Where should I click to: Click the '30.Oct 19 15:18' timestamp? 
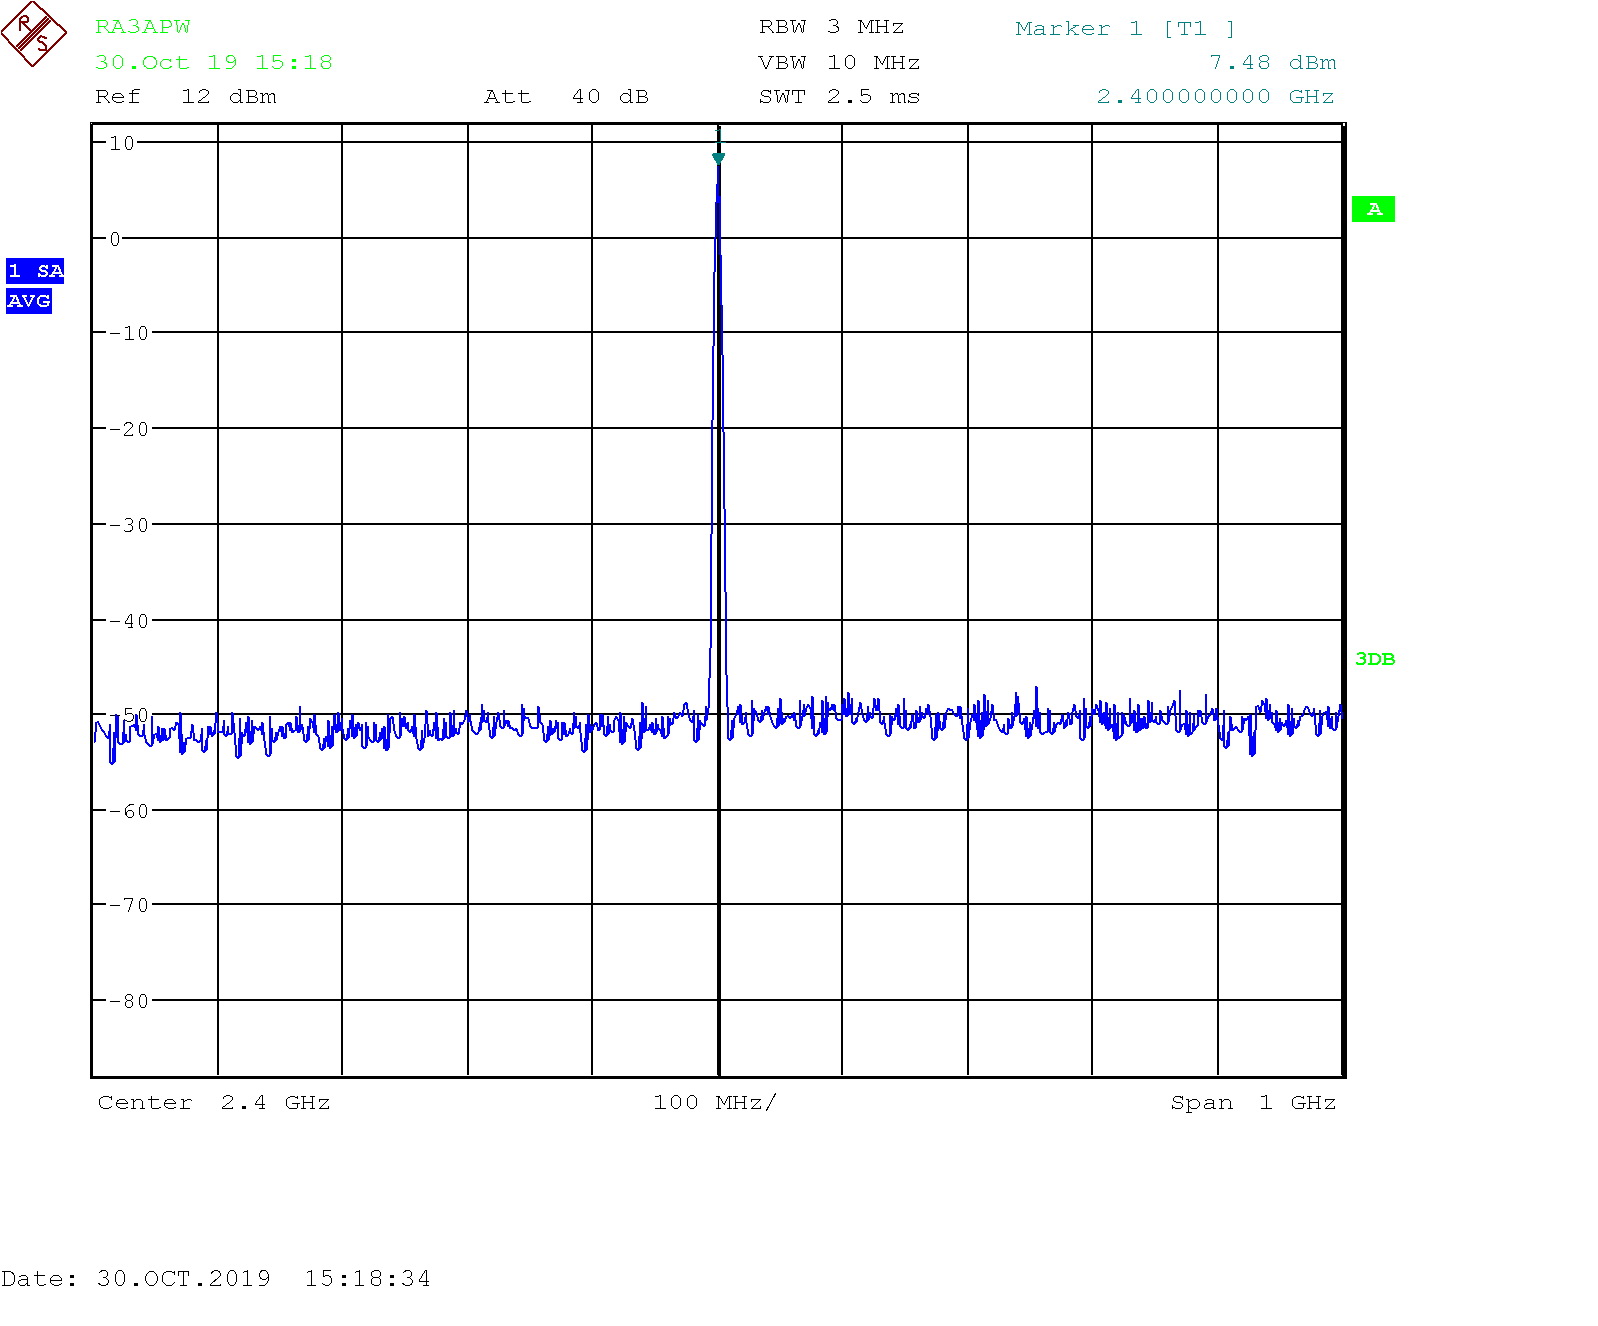tap(214, 62)
